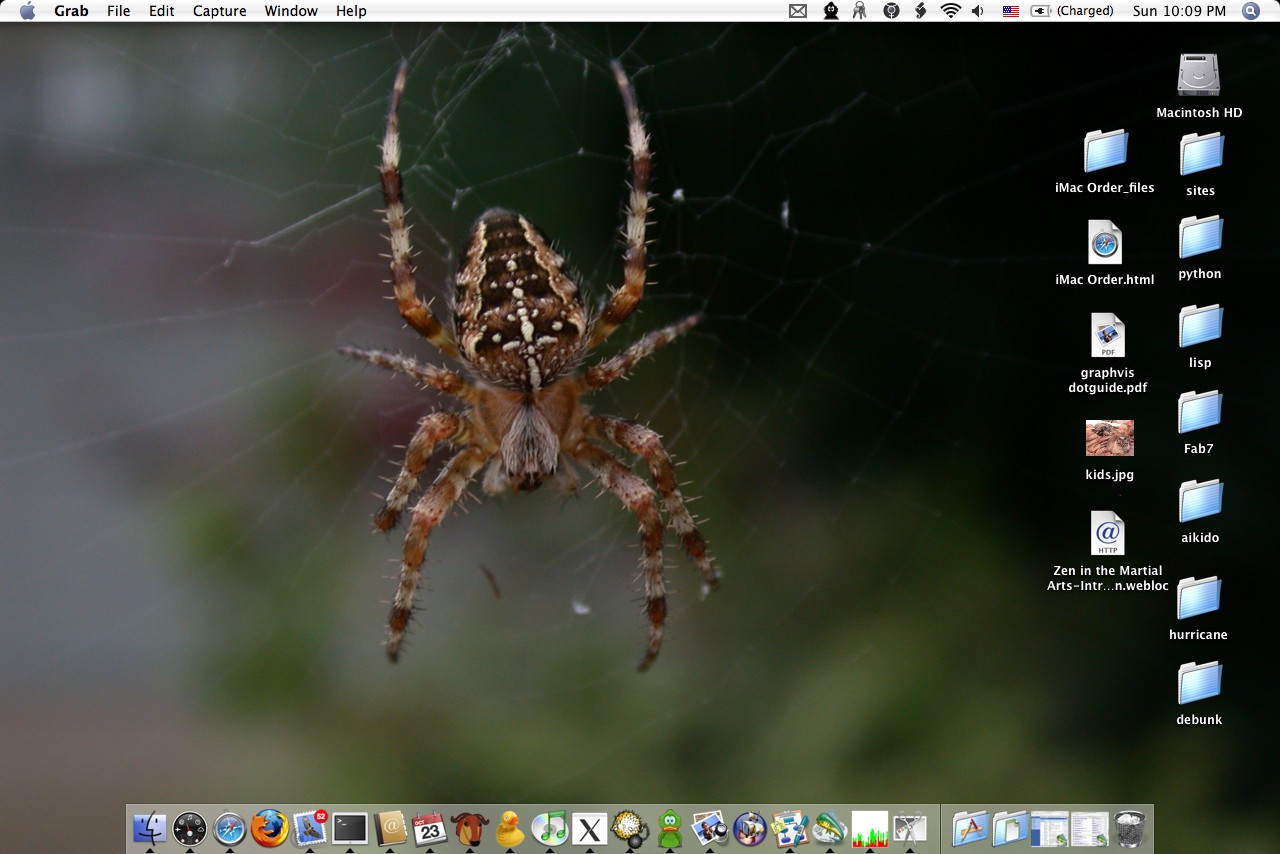Click the Grab scissors icon in the Dock
Screen dimensions: 1280x854
(910, 828)
